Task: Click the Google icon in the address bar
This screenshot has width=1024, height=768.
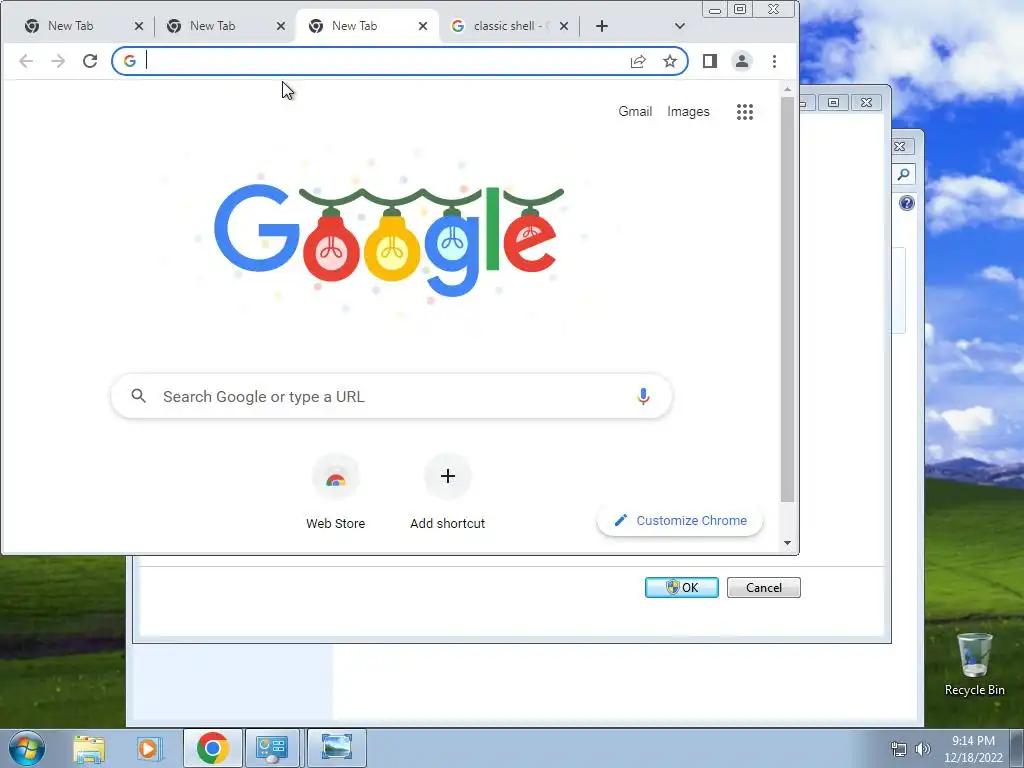Action: [130, 61]
